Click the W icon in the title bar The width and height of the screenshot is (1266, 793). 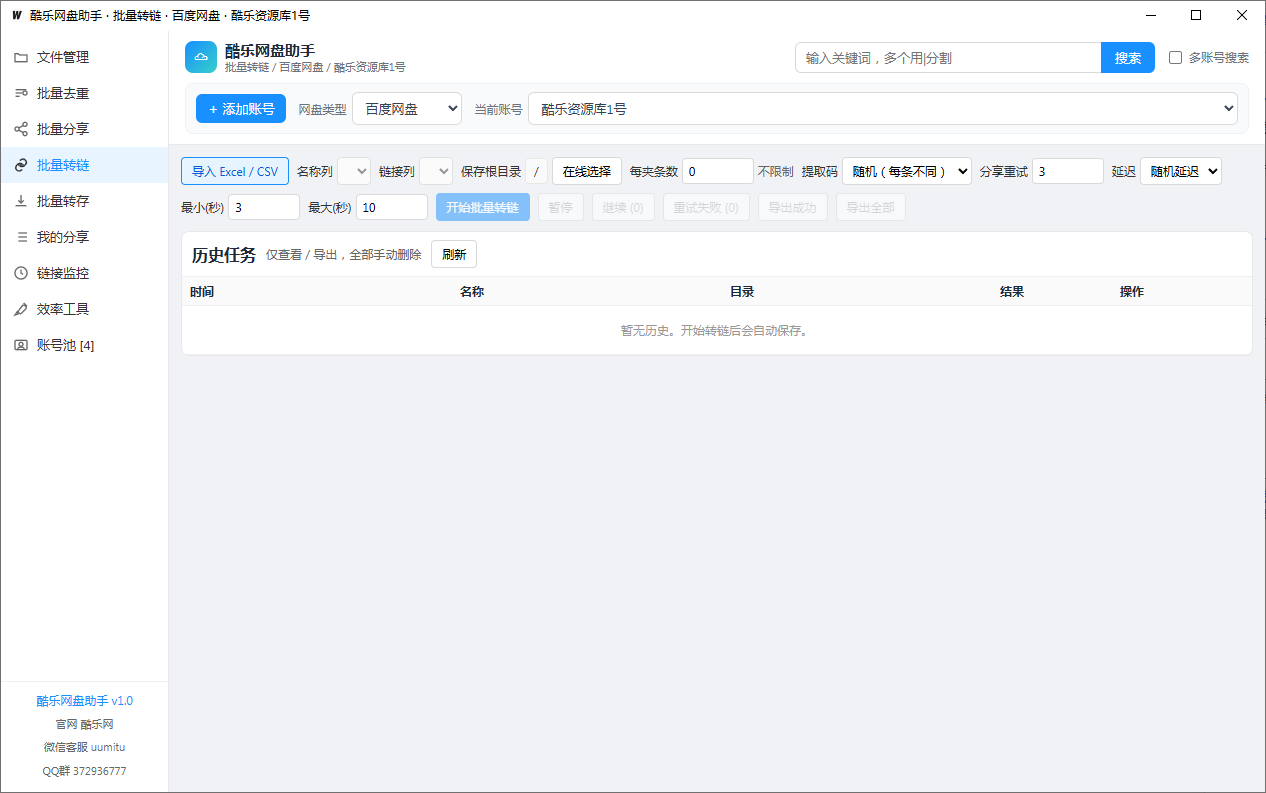tap(16, 15)
